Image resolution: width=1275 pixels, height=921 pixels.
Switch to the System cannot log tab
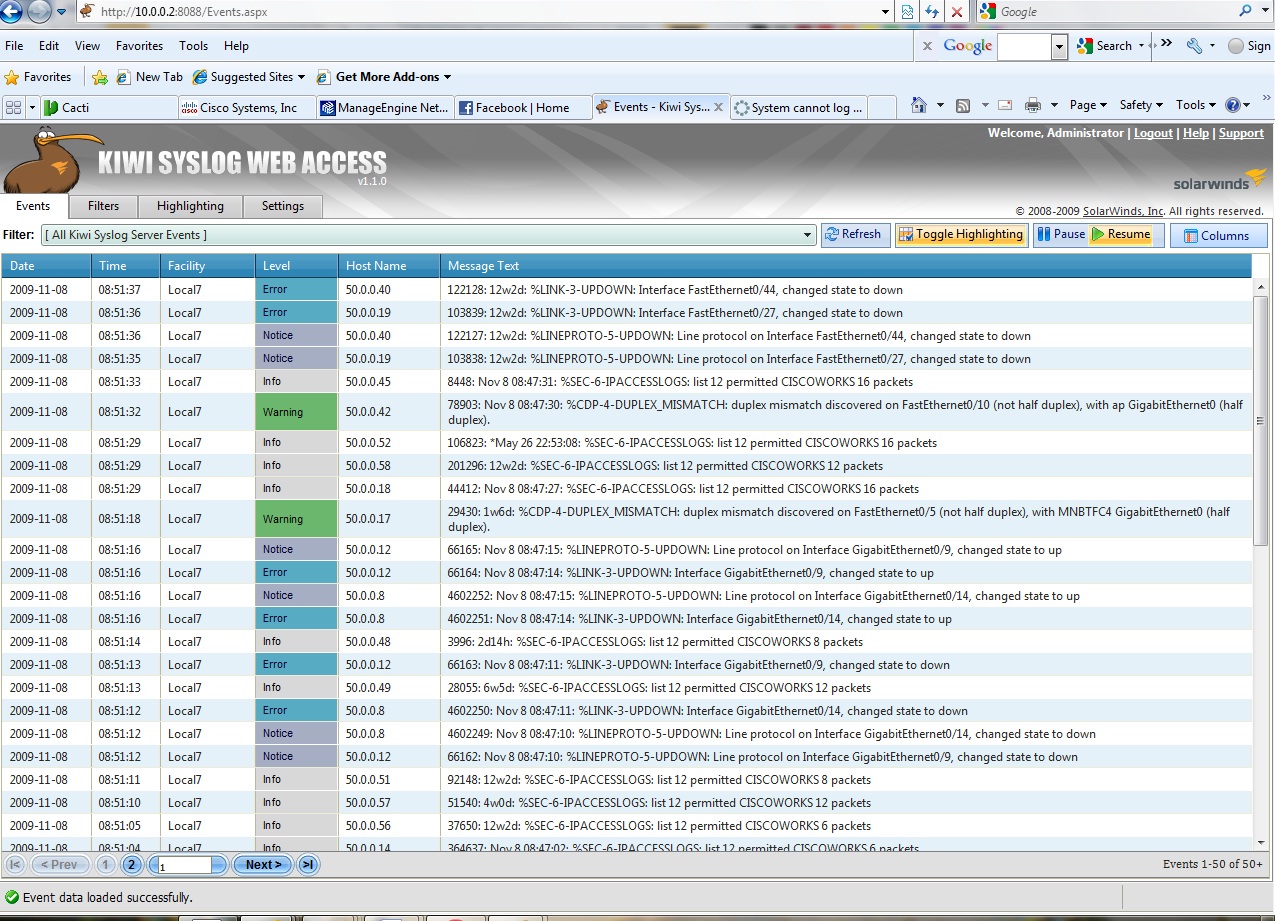(x=798, y=107)
